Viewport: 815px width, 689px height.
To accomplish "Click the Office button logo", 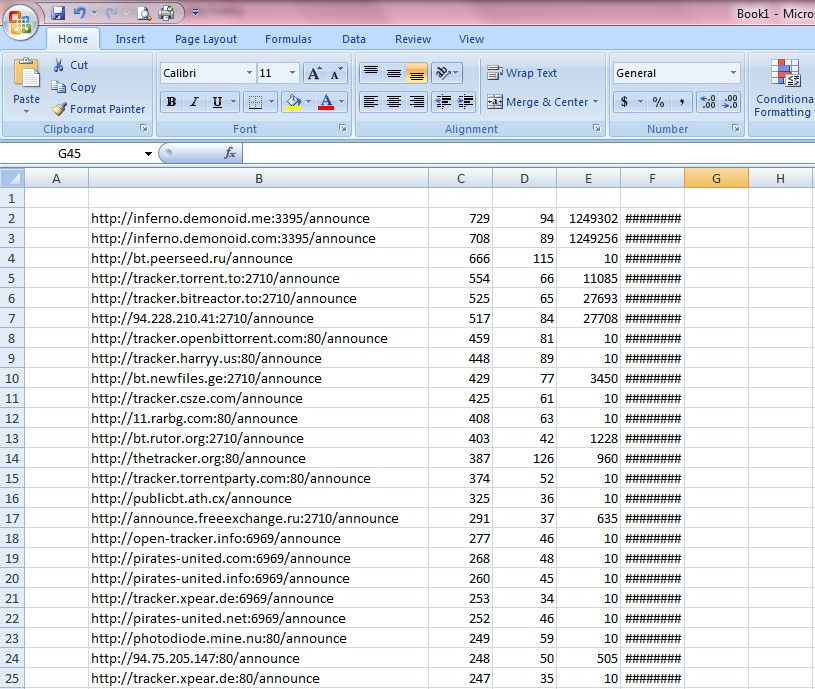I will click(x=20, y=22).
